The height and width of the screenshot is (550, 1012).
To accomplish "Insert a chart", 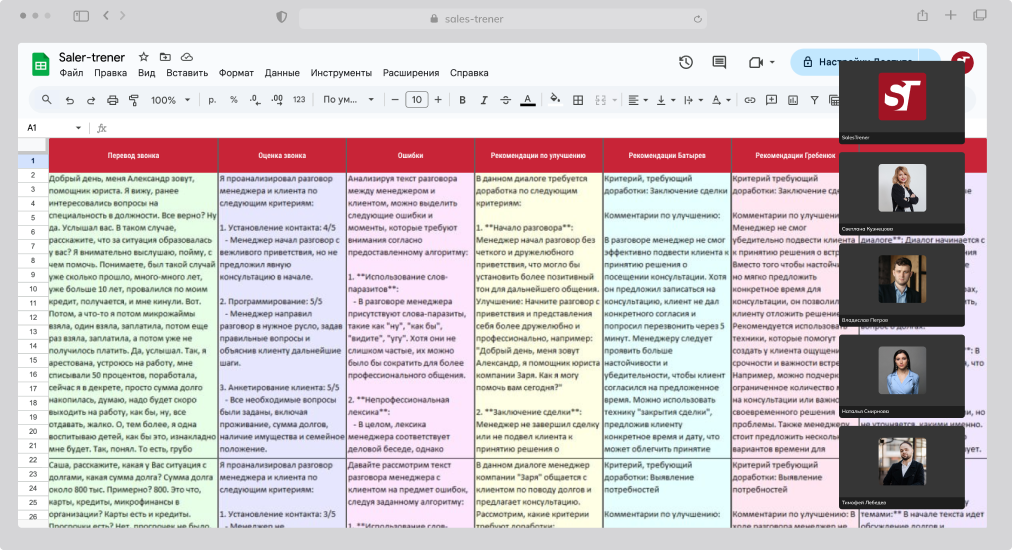I will coord(793,100).
